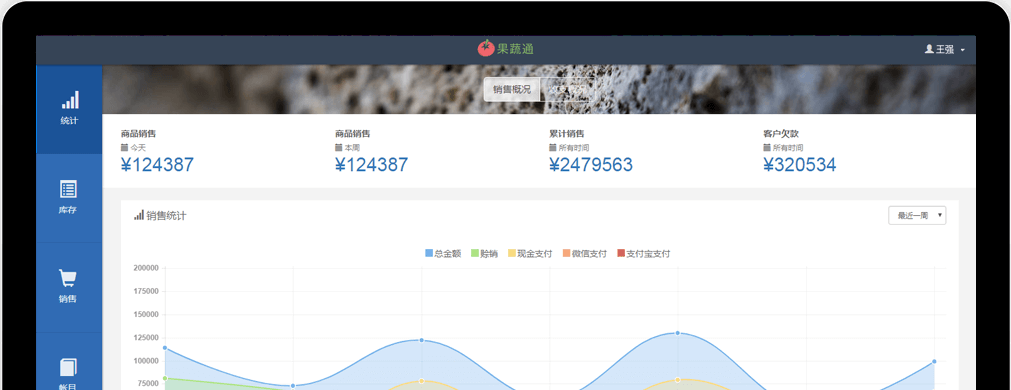Screen dimensions: 1011x390
Task: Click the 125000 y-axis label
Action: click(146, 338)
